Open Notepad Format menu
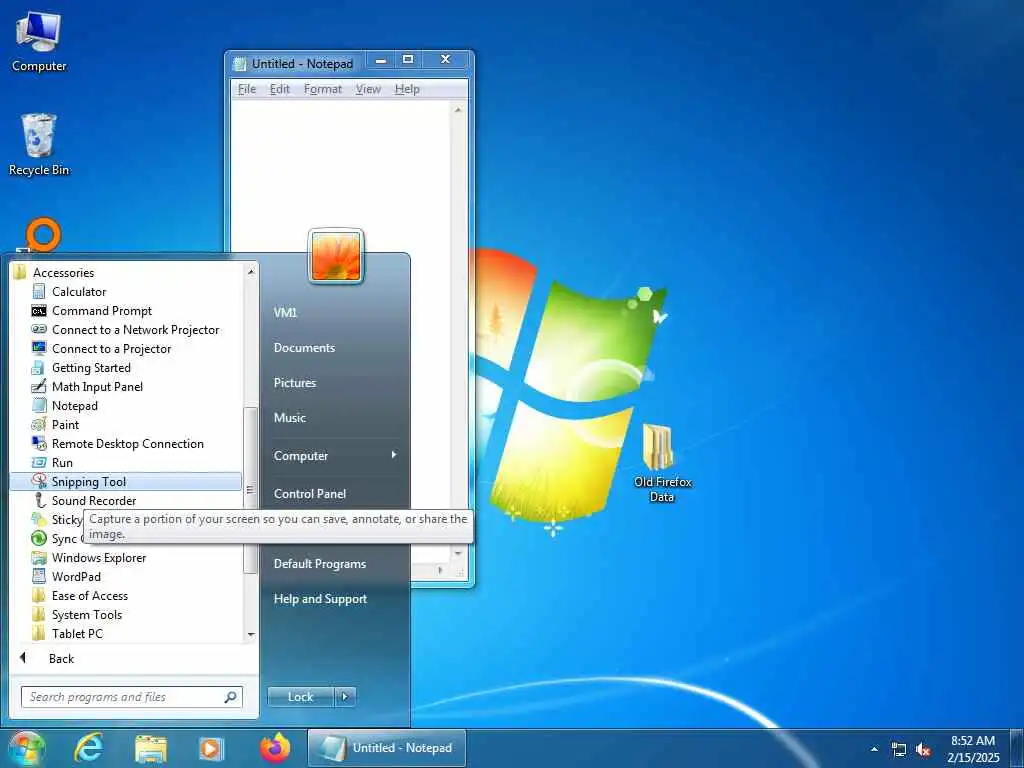 pos(323,89)
